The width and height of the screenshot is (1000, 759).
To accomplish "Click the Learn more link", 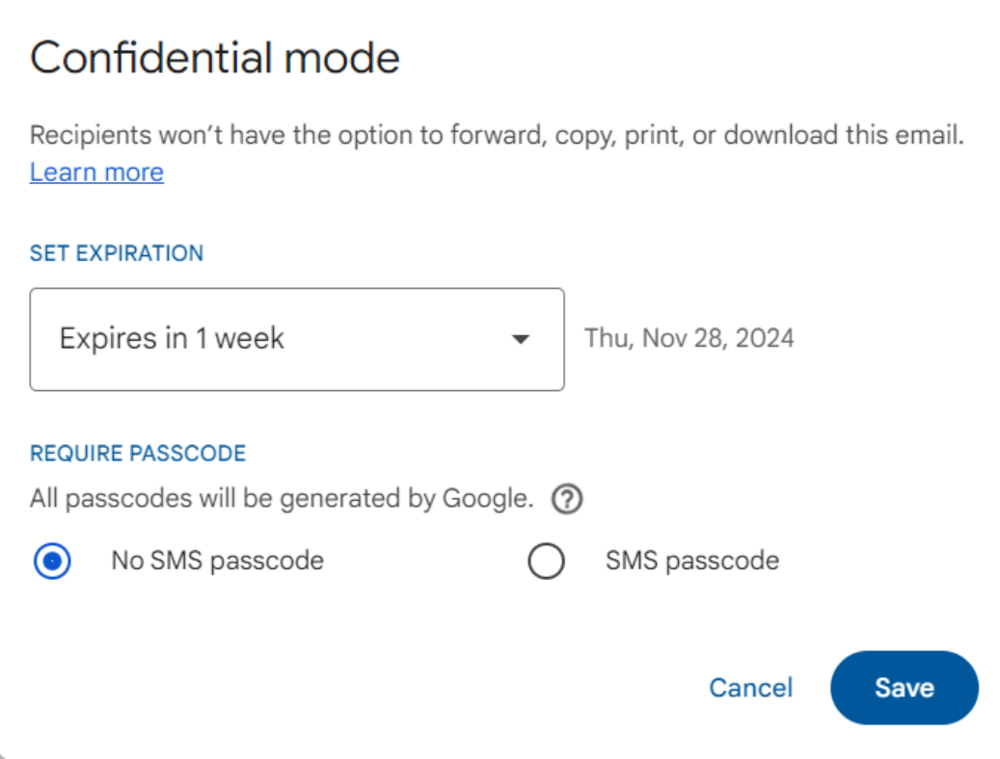I will pos(96,172).
